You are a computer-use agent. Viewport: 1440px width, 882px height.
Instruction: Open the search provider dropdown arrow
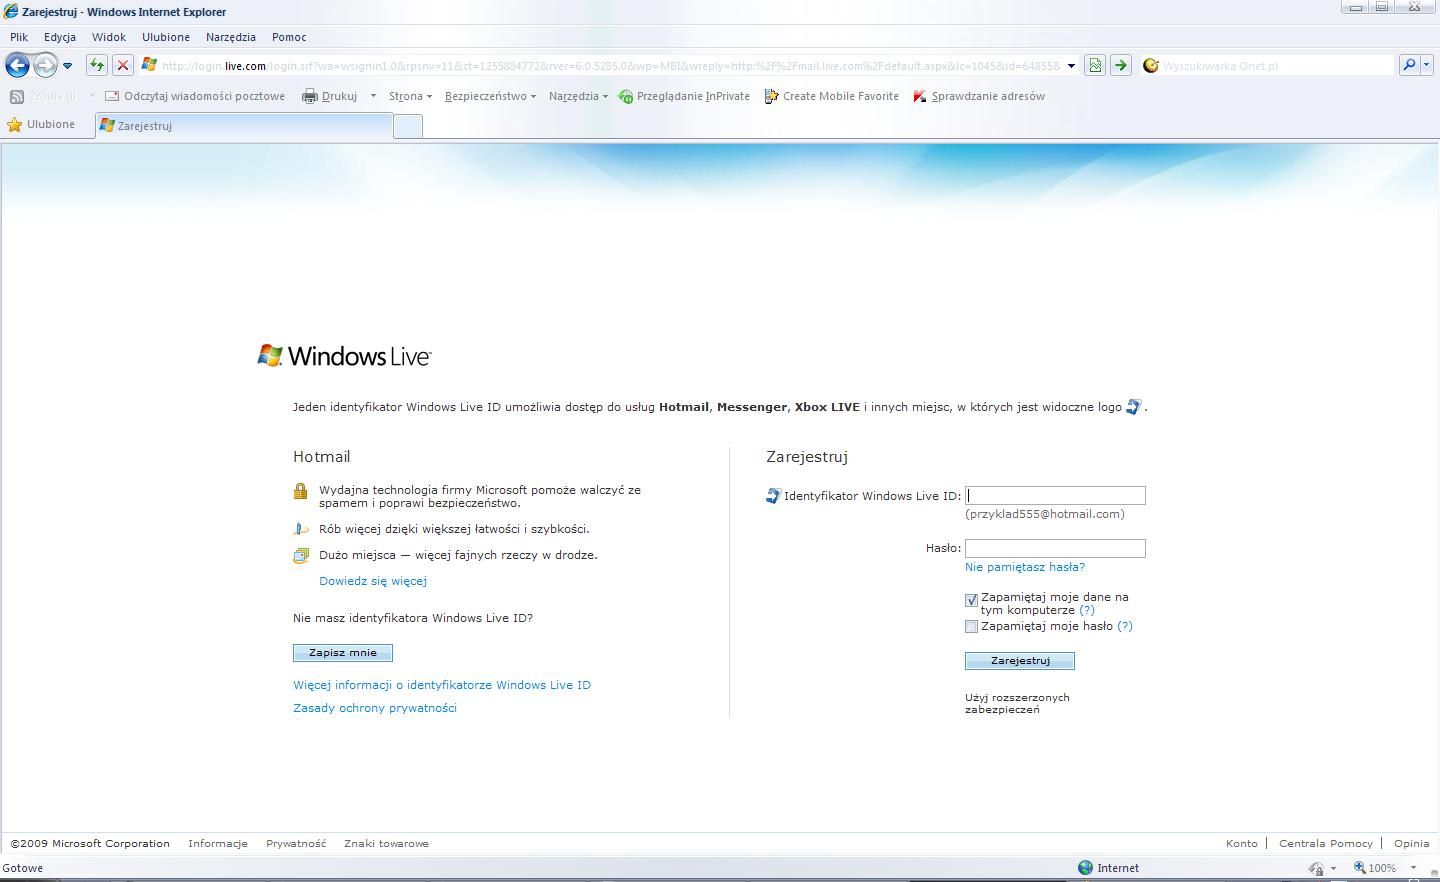coord(1426,66)
